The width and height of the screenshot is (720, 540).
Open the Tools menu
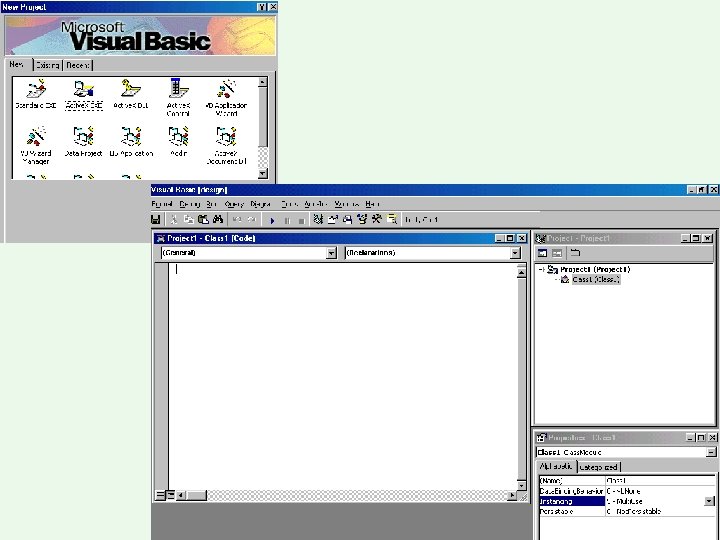(x=289, y=204)
